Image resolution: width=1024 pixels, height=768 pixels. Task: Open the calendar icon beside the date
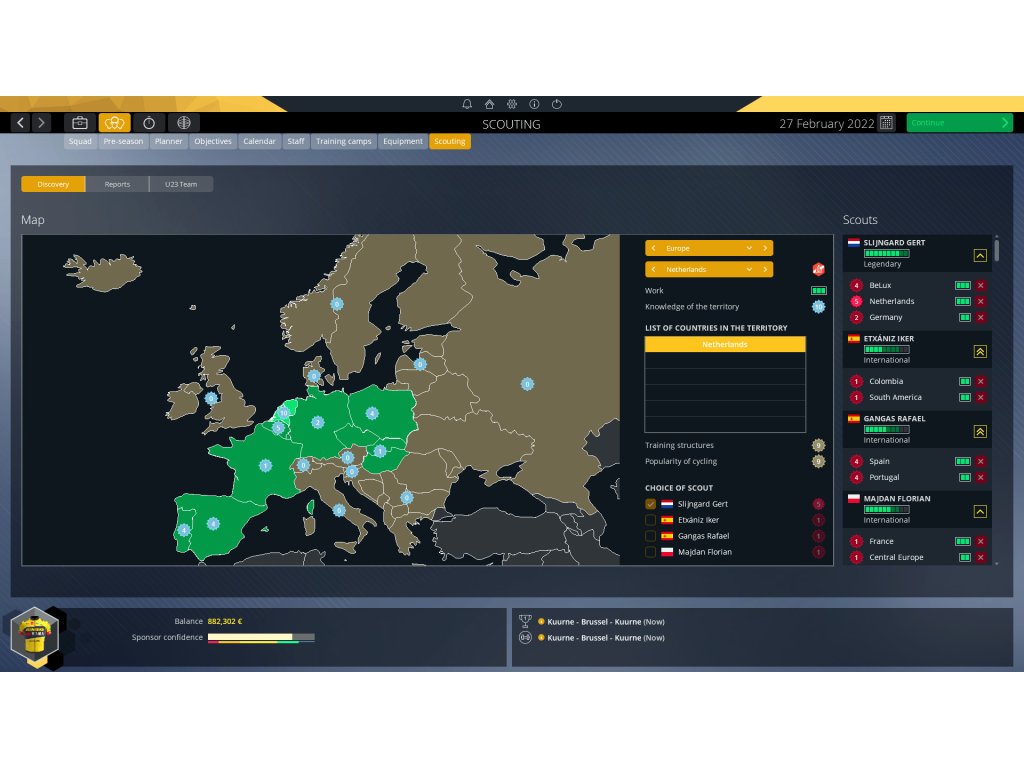tap(886, 123)
